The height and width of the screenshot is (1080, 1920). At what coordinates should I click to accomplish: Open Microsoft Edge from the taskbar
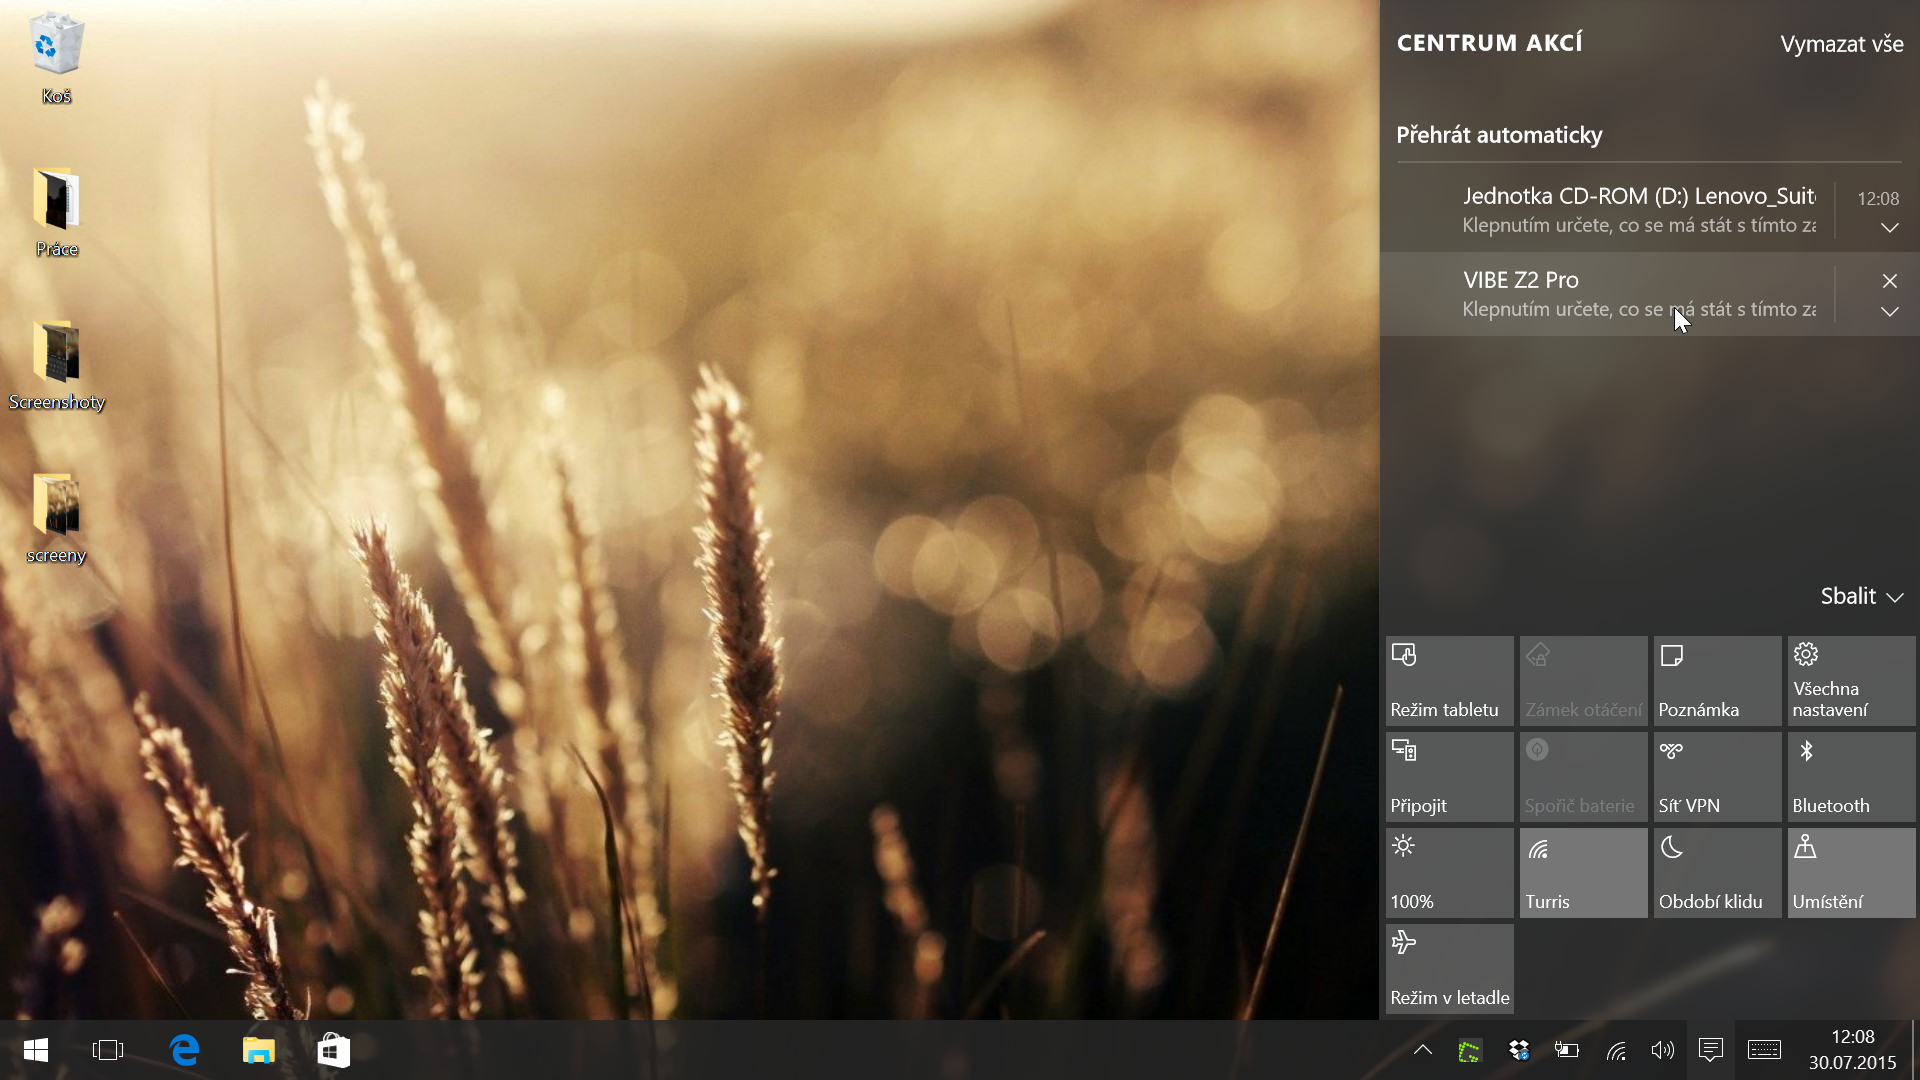[x=185, y=1050]
